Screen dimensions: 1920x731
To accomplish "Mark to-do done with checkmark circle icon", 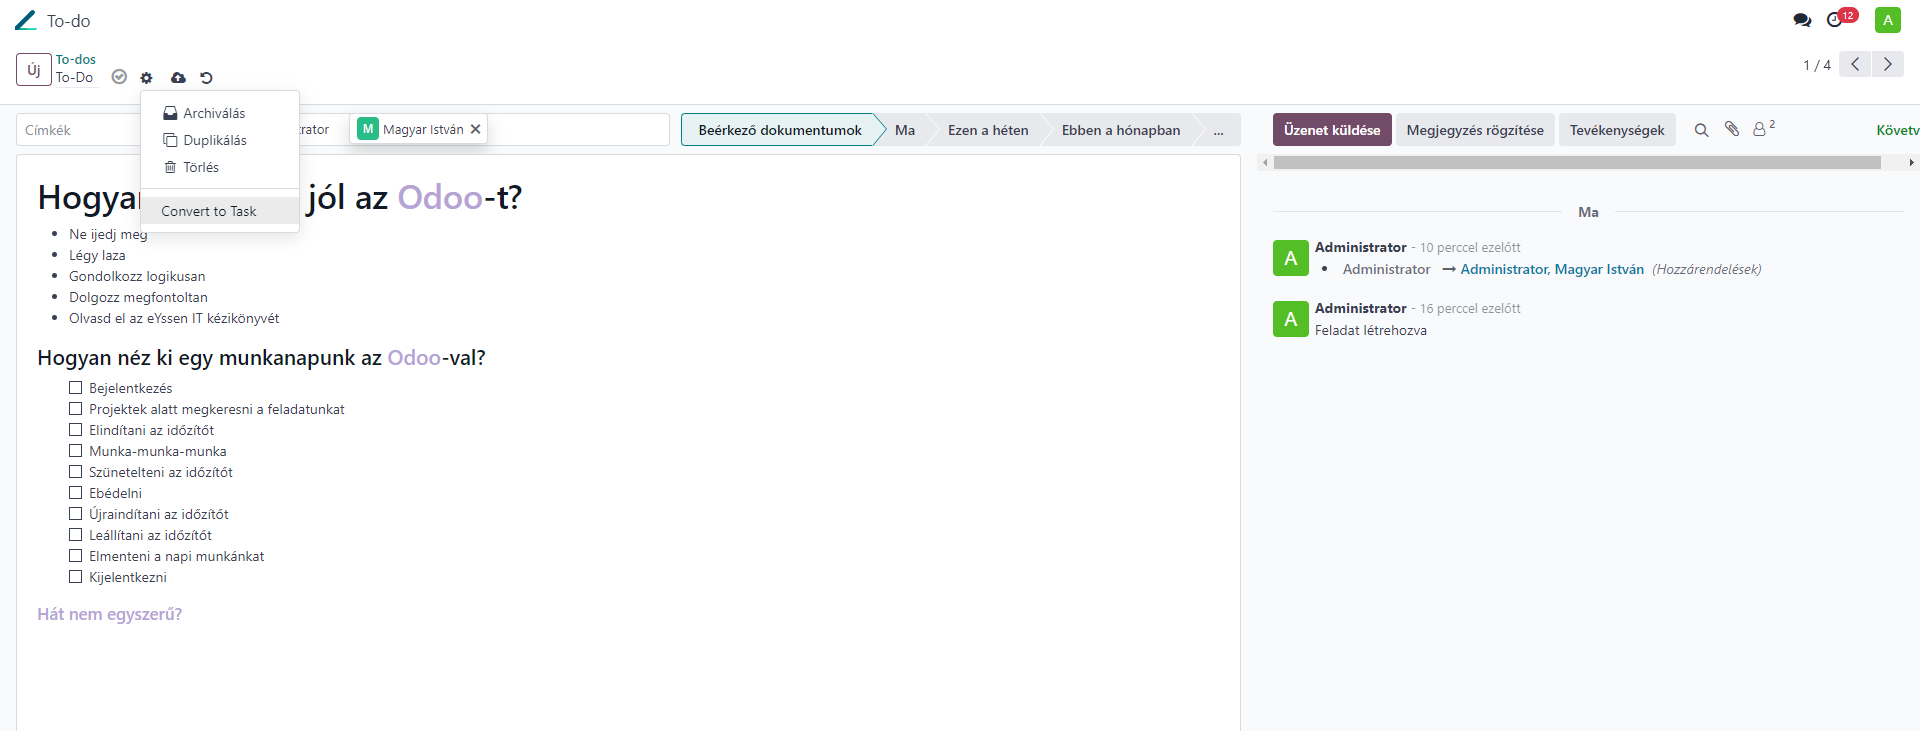I will pos(119,77).
